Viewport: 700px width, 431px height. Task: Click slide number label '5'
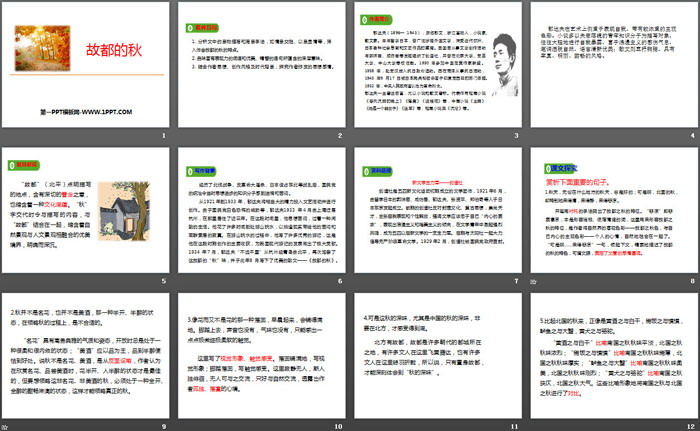coord(164,281)
